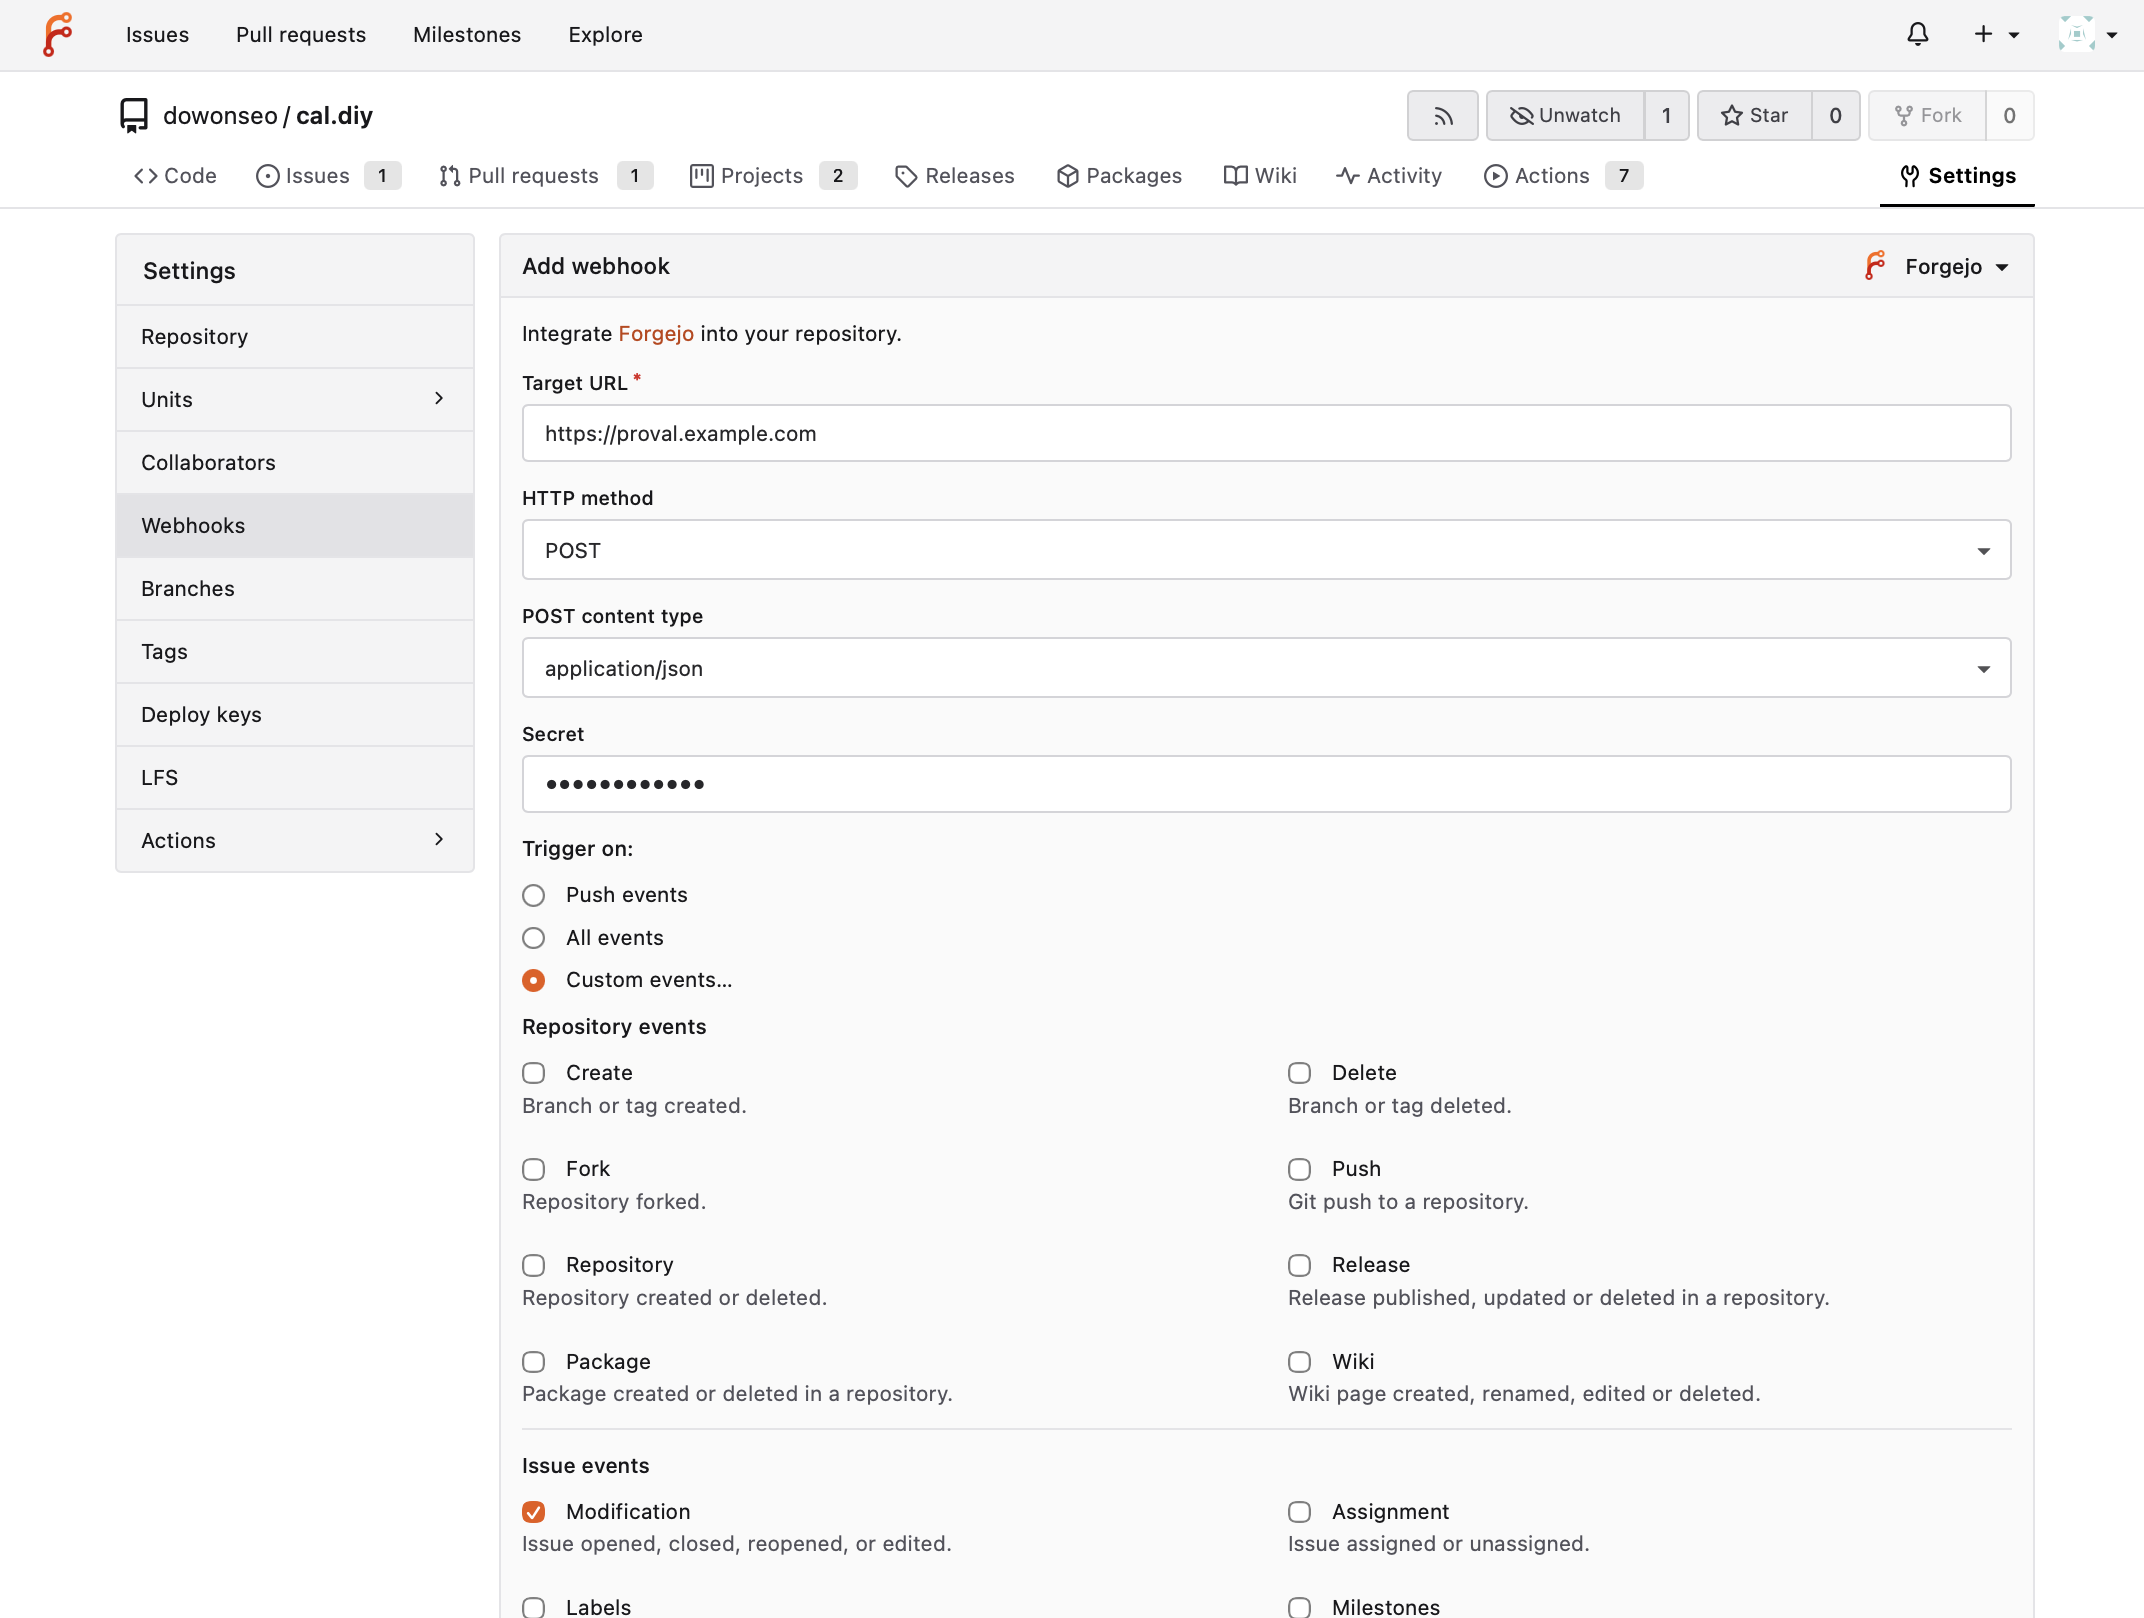Switch to the Activity tab
The width and height of the screenshot is (2144, 1618).
click(x=1389, y=176)
